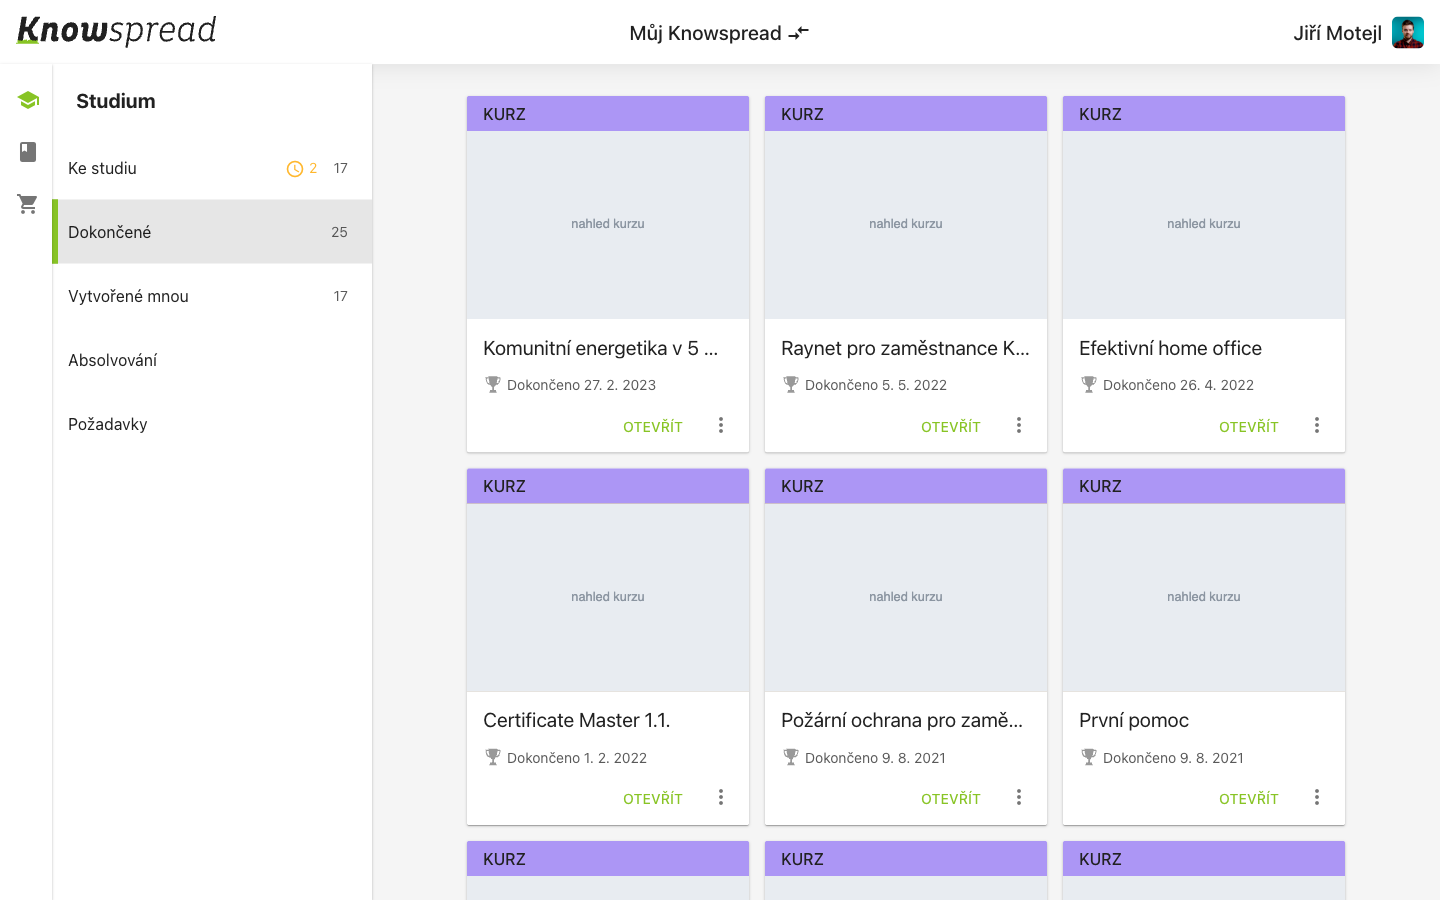This screenshot has width=1440, height=900.
Task: Click the text "Dokončeno 27. 2. 2023"
Action: pos(581,385)
